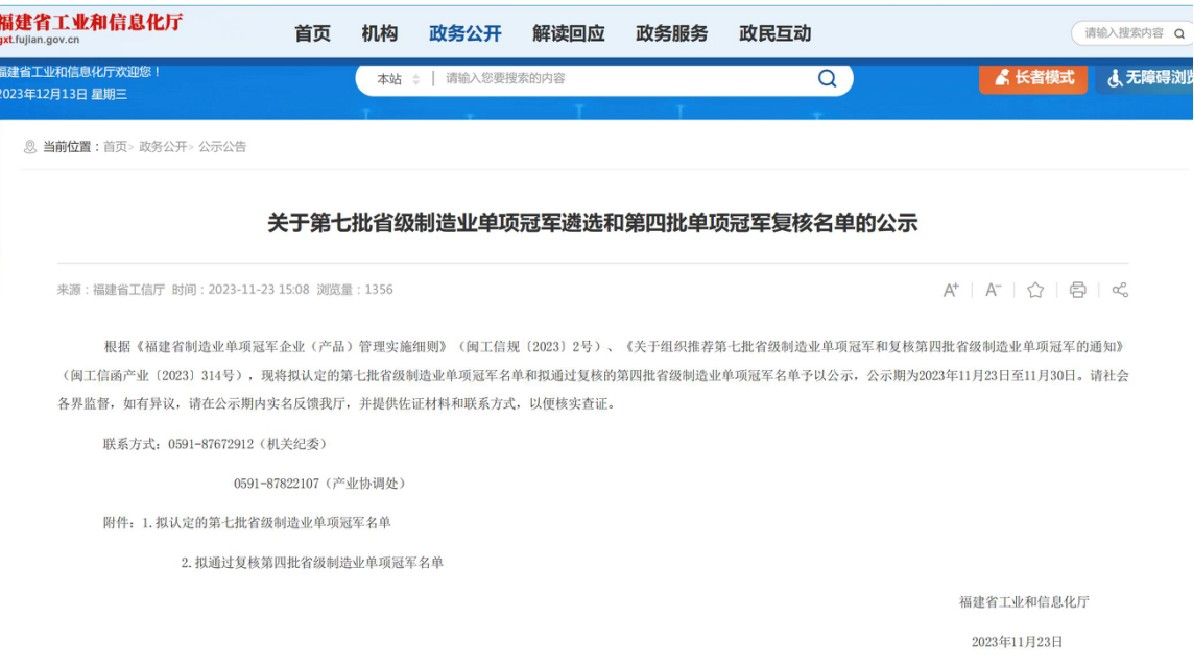Open 政民互动 from the top navigation
This screenshot has width=1194, height=669.
coord(775,33)
